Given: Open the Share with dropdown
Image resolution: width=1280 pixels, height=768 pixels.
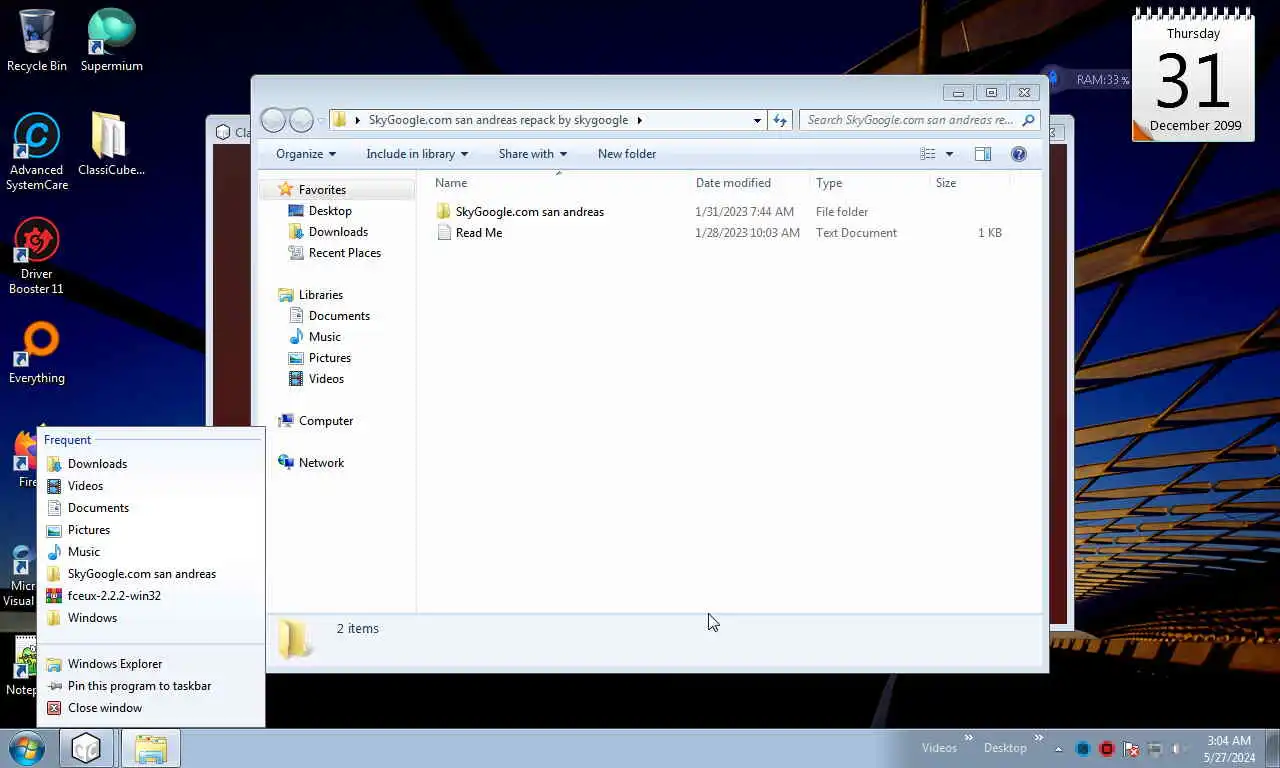Looking at the screenshot, I should point(533,154).
